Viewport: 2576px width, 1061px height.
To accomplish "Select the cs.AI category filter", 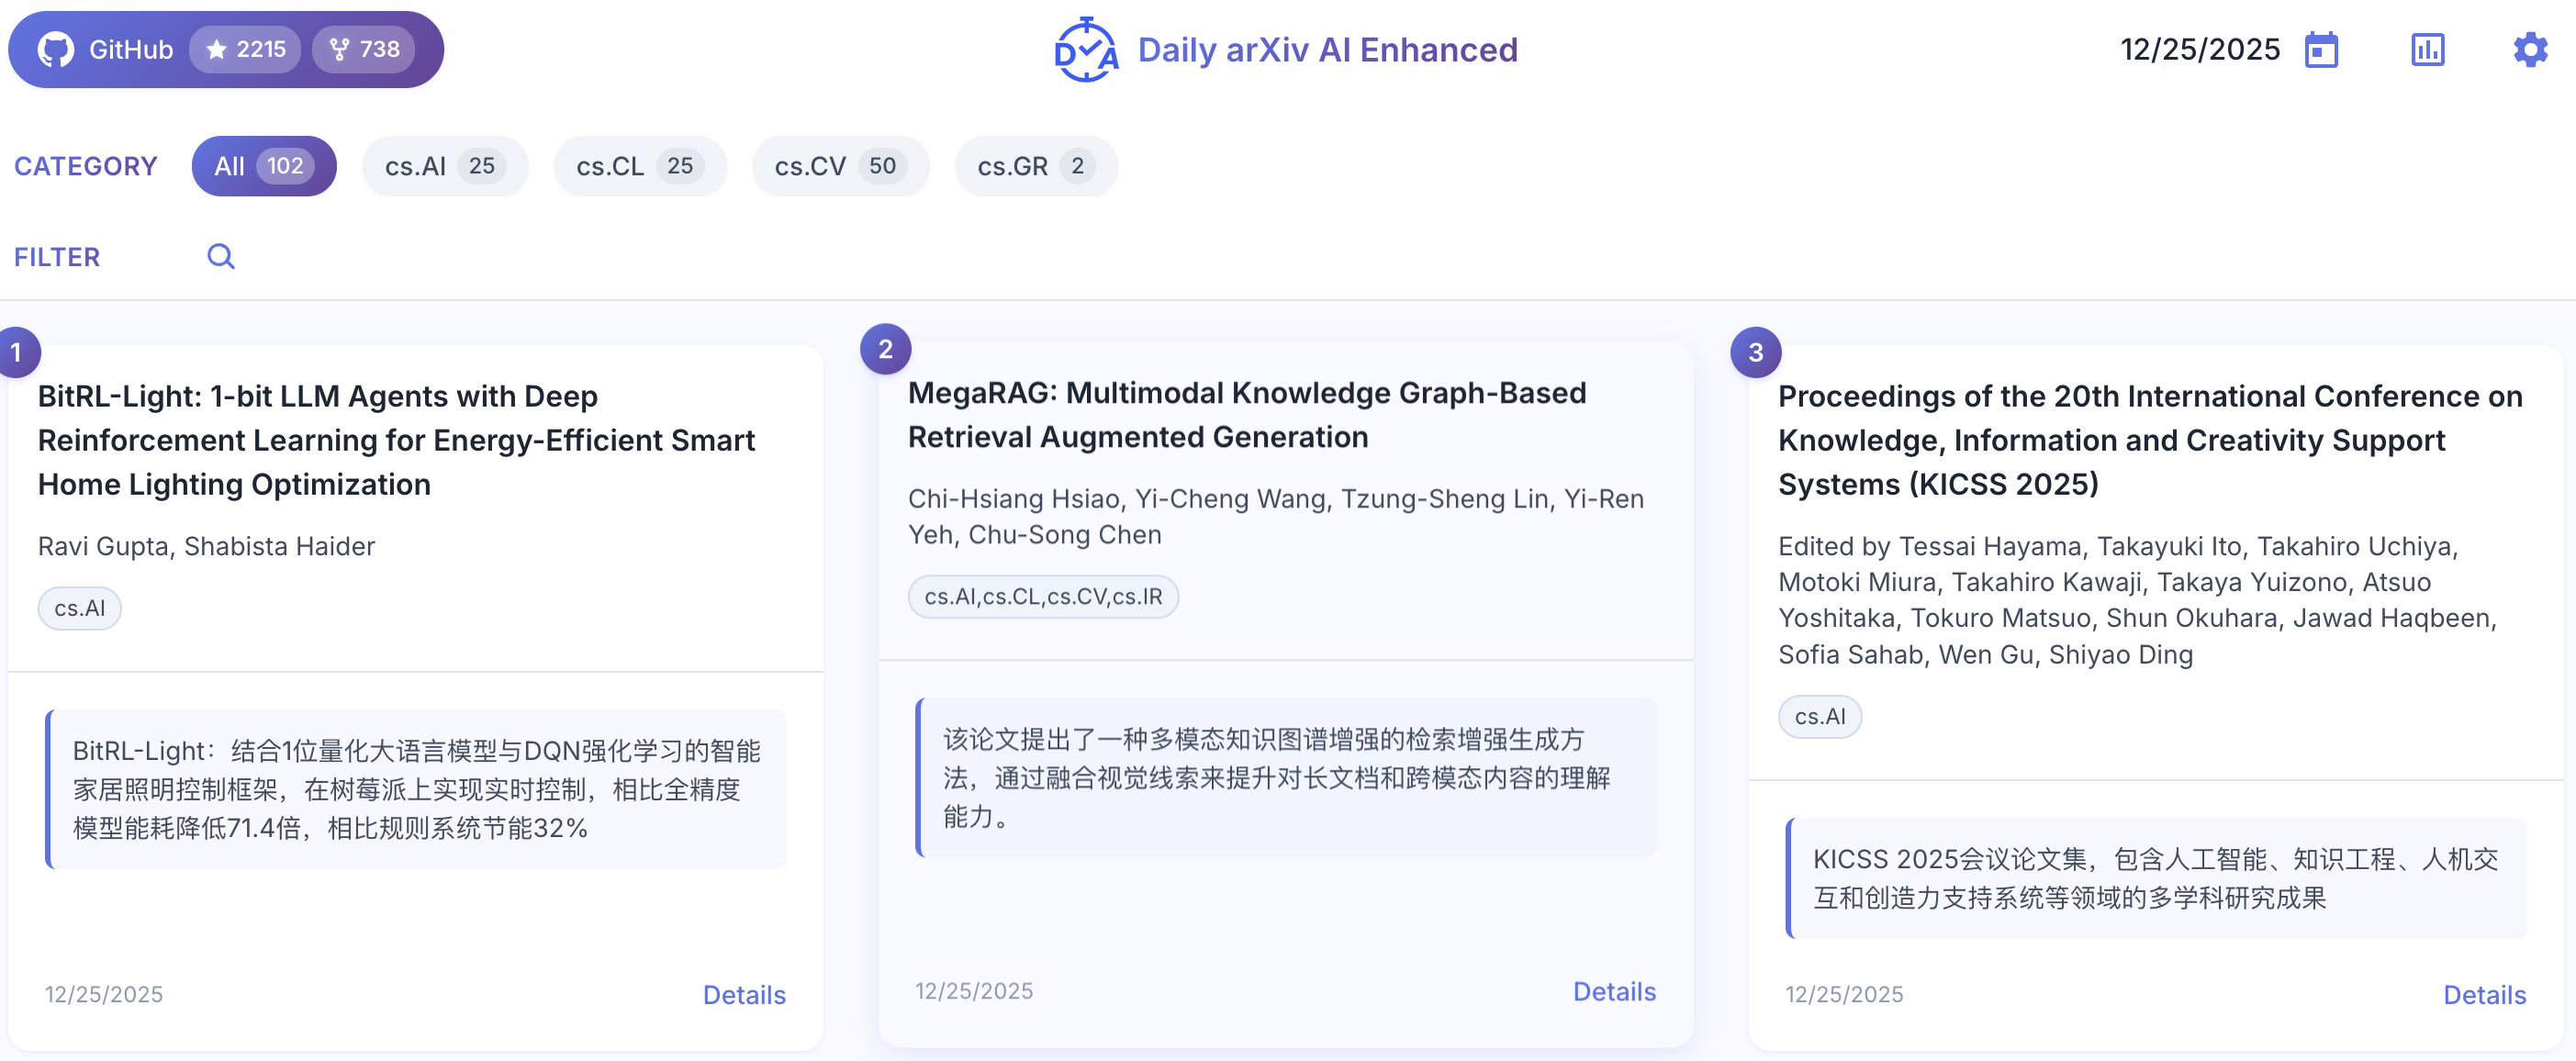I will tap(444, 166).
